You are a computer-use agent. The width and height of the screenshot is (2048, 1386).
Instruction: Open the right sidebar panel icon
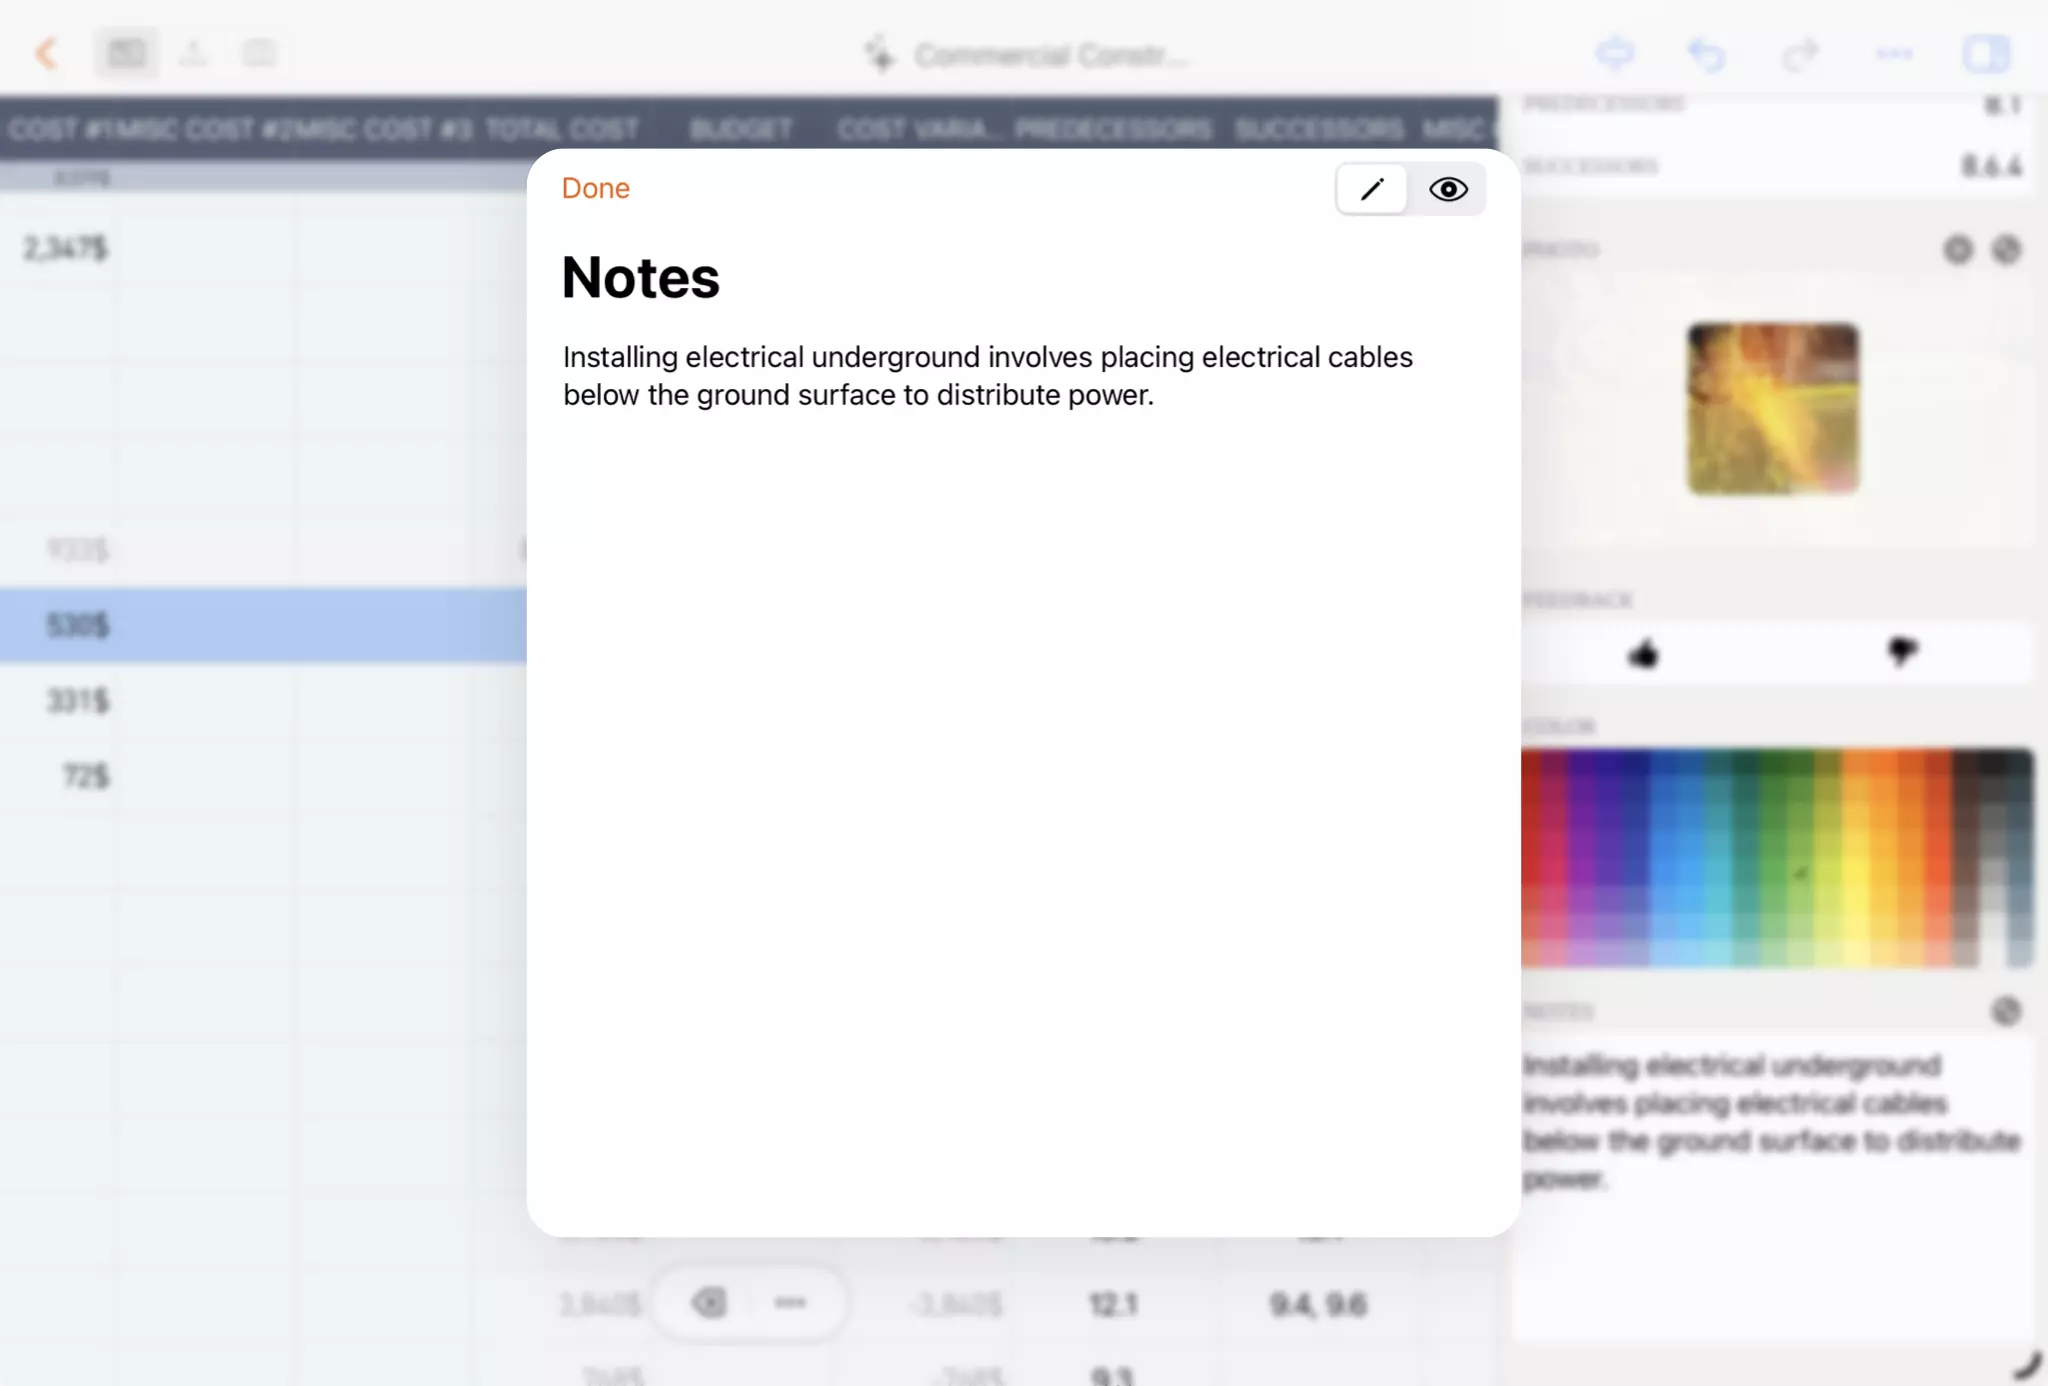(1984, 53)
